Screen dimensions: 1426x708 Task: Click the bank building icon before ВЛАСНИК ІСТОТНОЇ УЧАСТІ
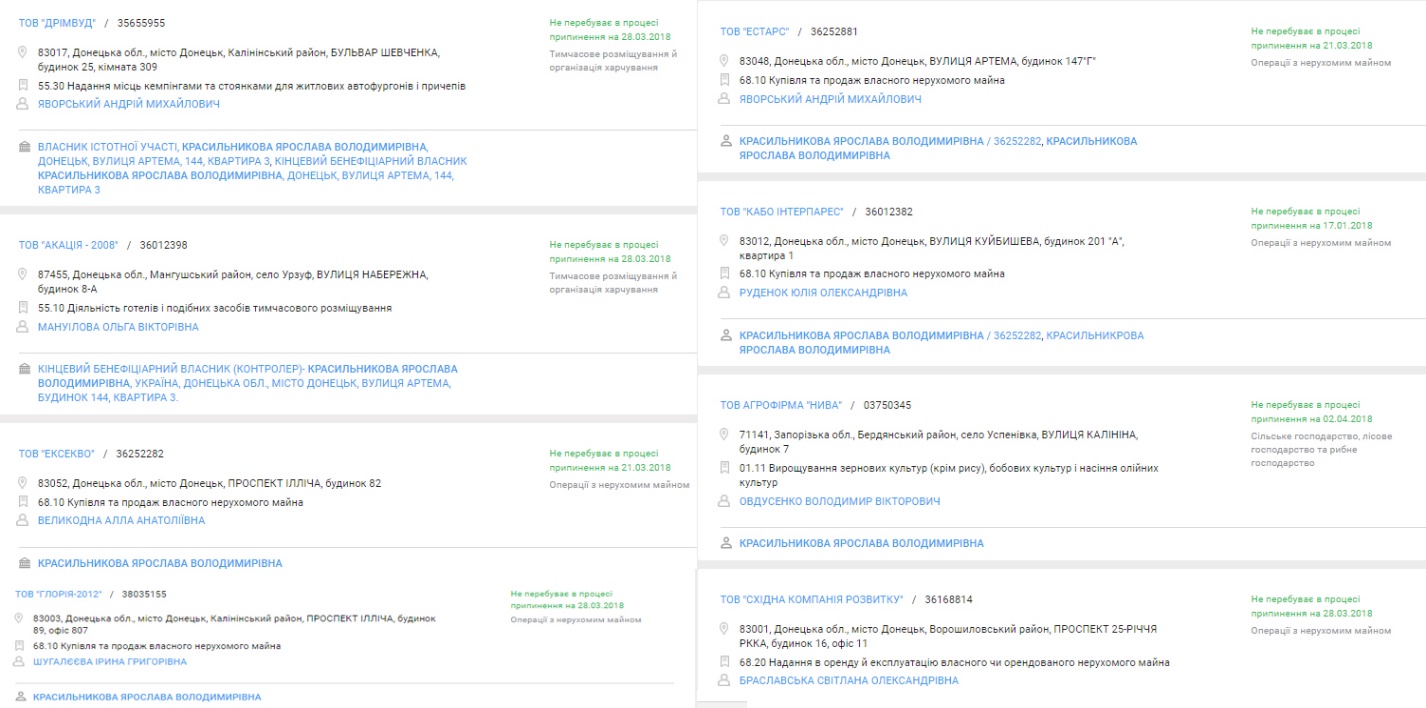coord(24,147)
